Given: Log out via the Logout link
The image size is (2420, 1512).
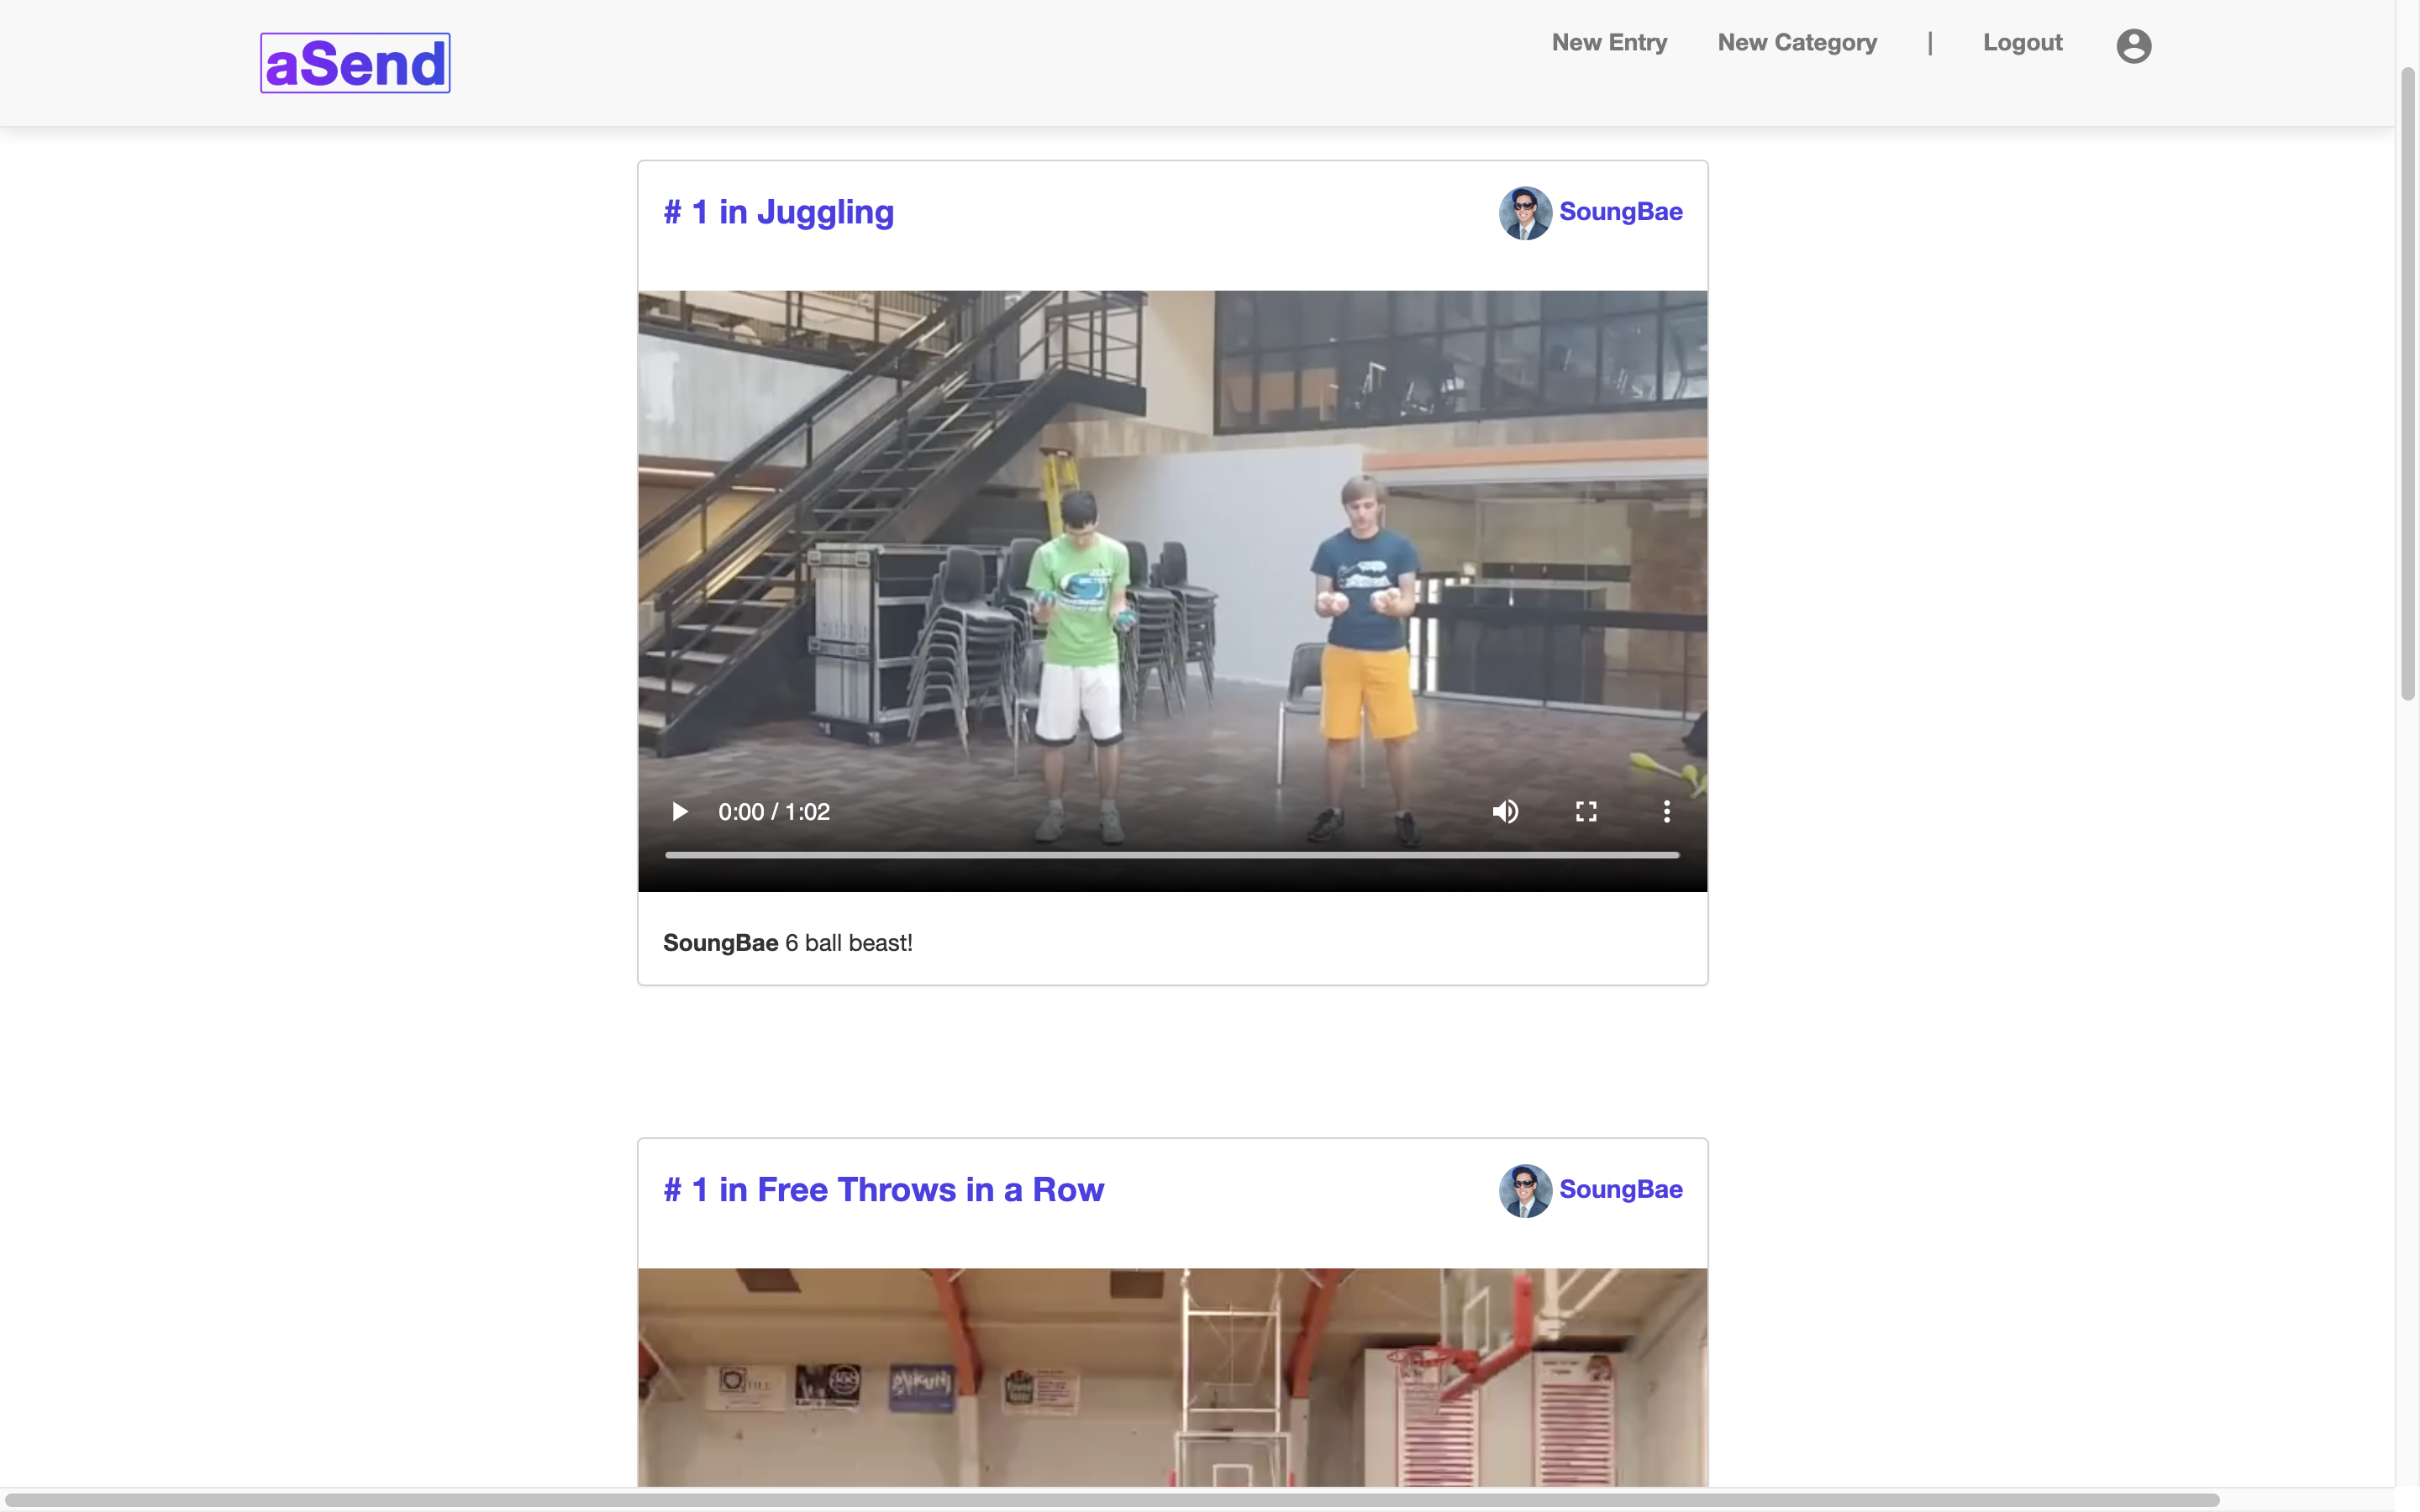Looking at the screenshot, I should [x=2022, y=43].
